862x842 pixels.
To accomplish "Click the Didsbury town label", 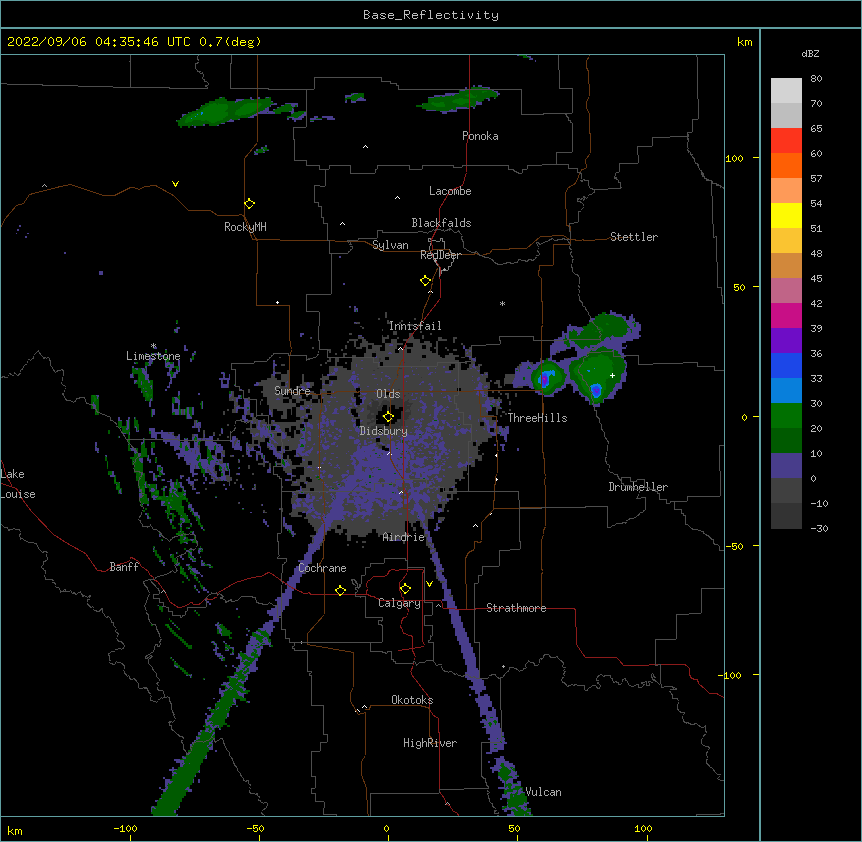I will tap(384, 431).
